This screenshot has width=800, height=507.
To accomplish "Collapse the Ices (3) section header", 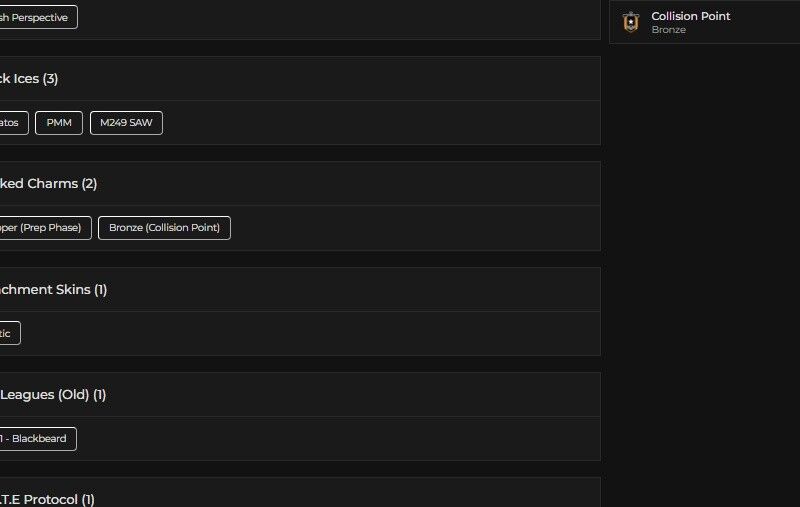I will pyautogui.click(x=30, y=79).
